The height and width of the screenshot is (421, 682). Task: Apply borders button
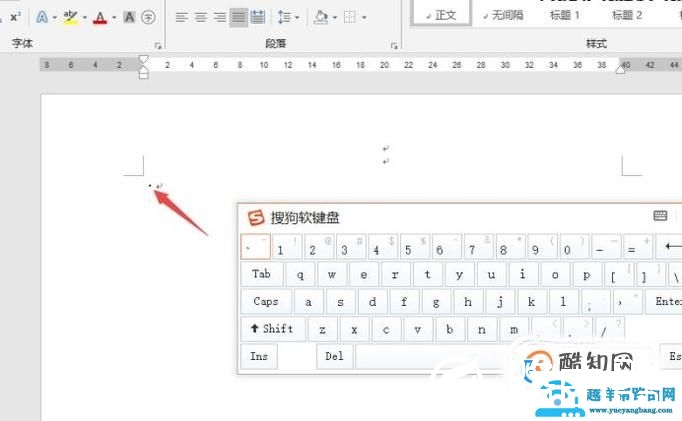click(x=350, y=17)
